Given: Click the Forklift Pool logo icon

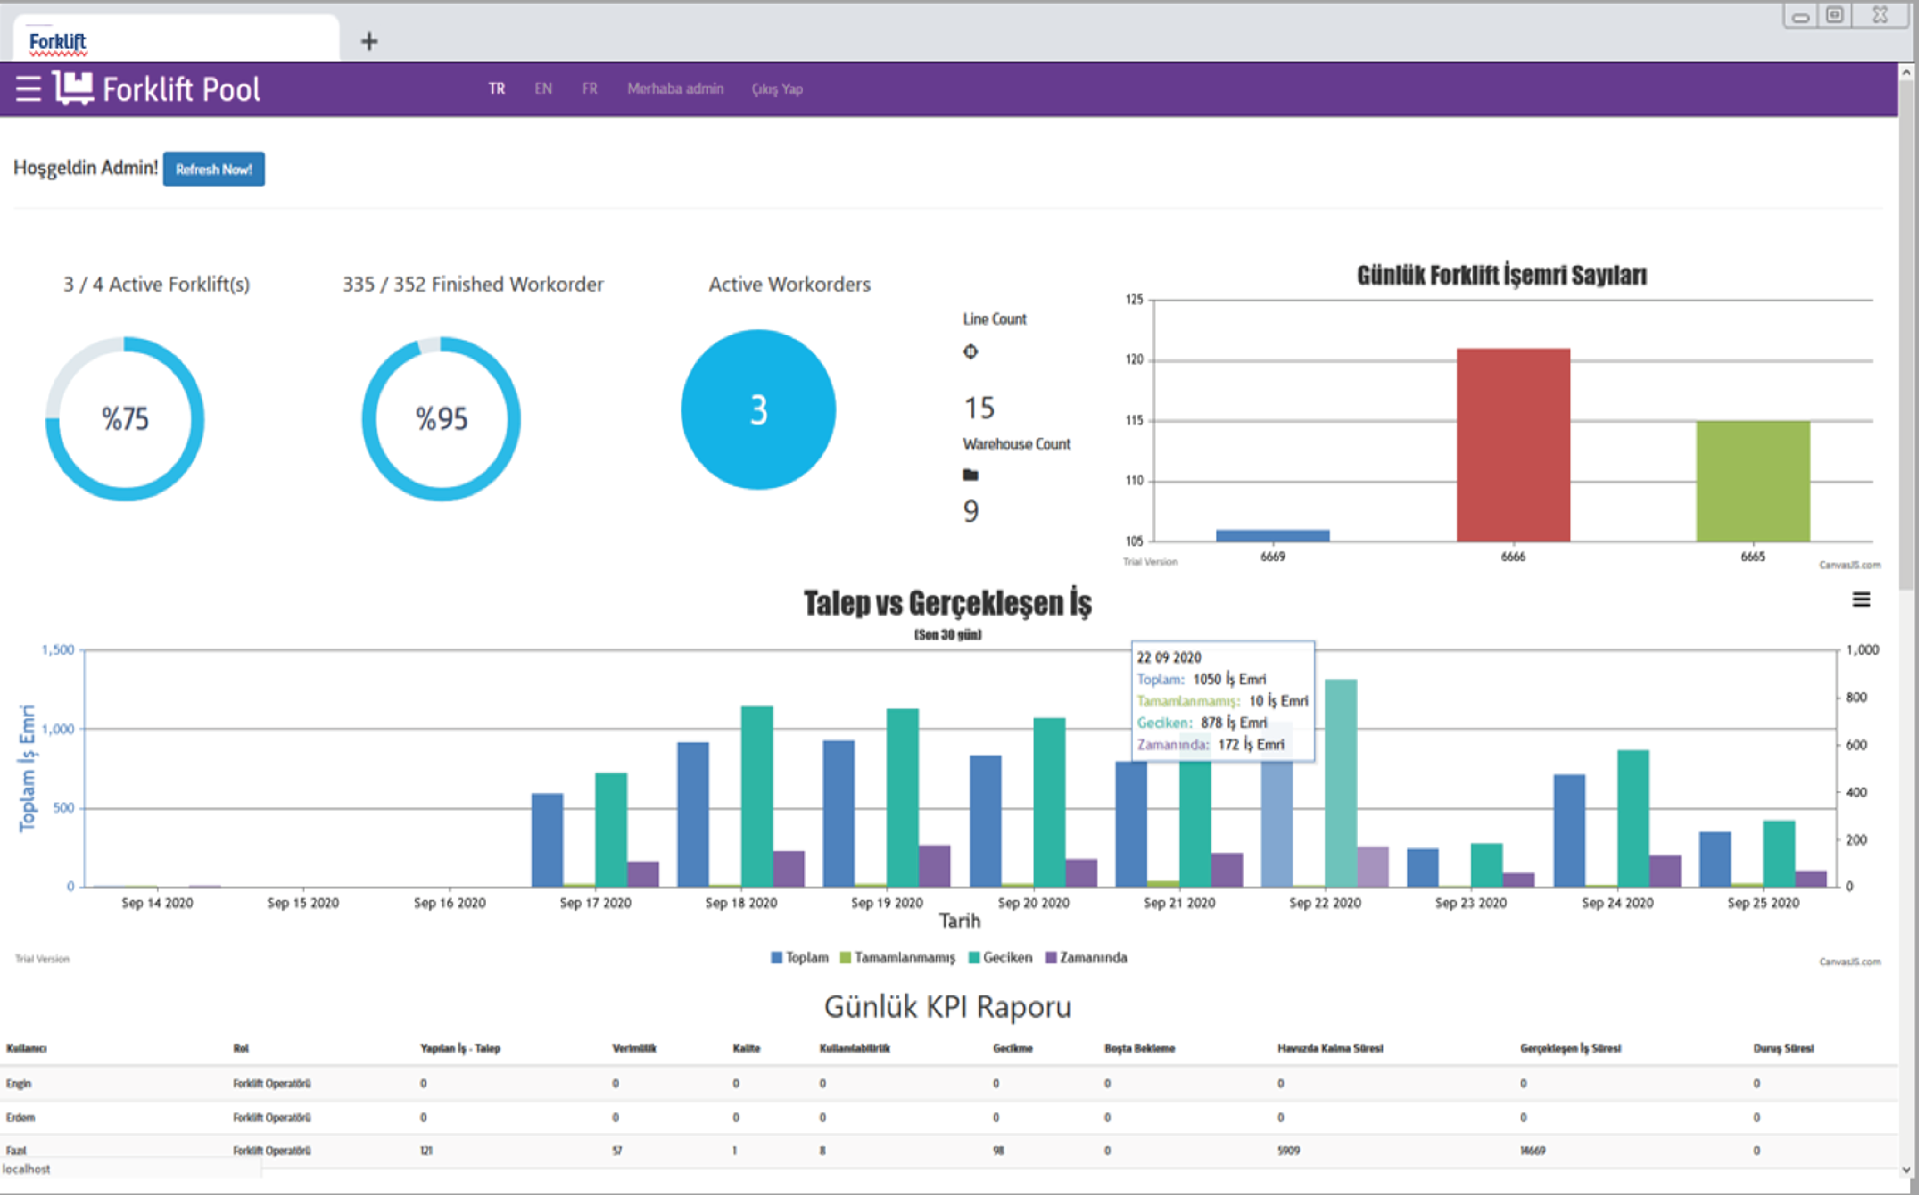Looking at the screenshot, I should point(73,88).
